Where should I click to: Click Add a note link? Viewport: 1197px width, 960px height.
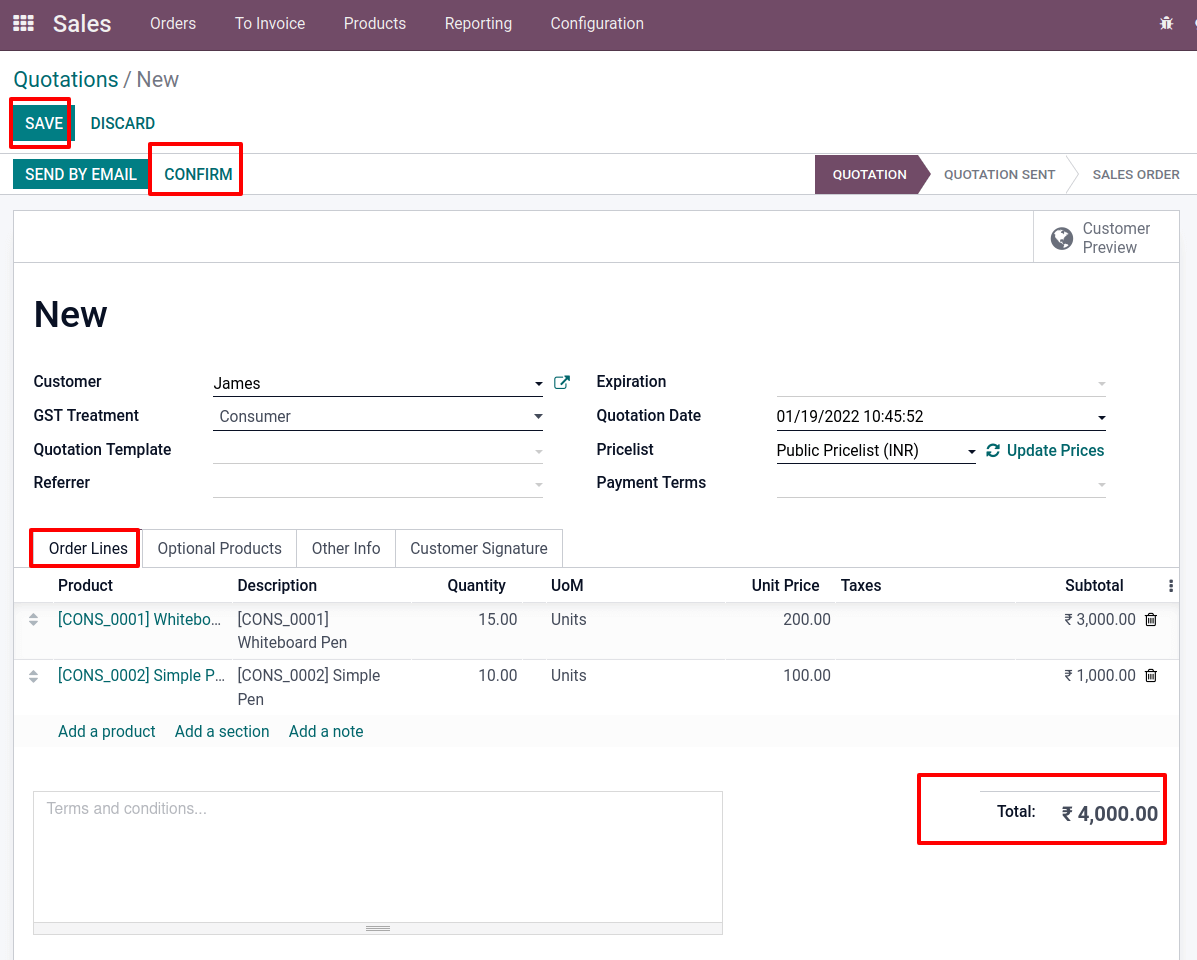326,731
